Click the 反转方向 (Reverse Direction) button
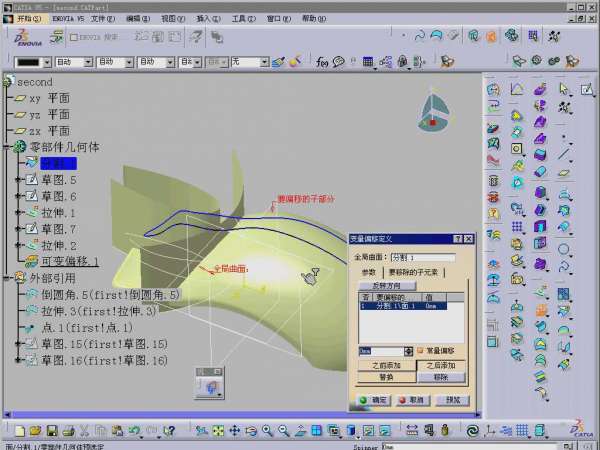This screenshot has width=600, height=450. tap(387, 285)
